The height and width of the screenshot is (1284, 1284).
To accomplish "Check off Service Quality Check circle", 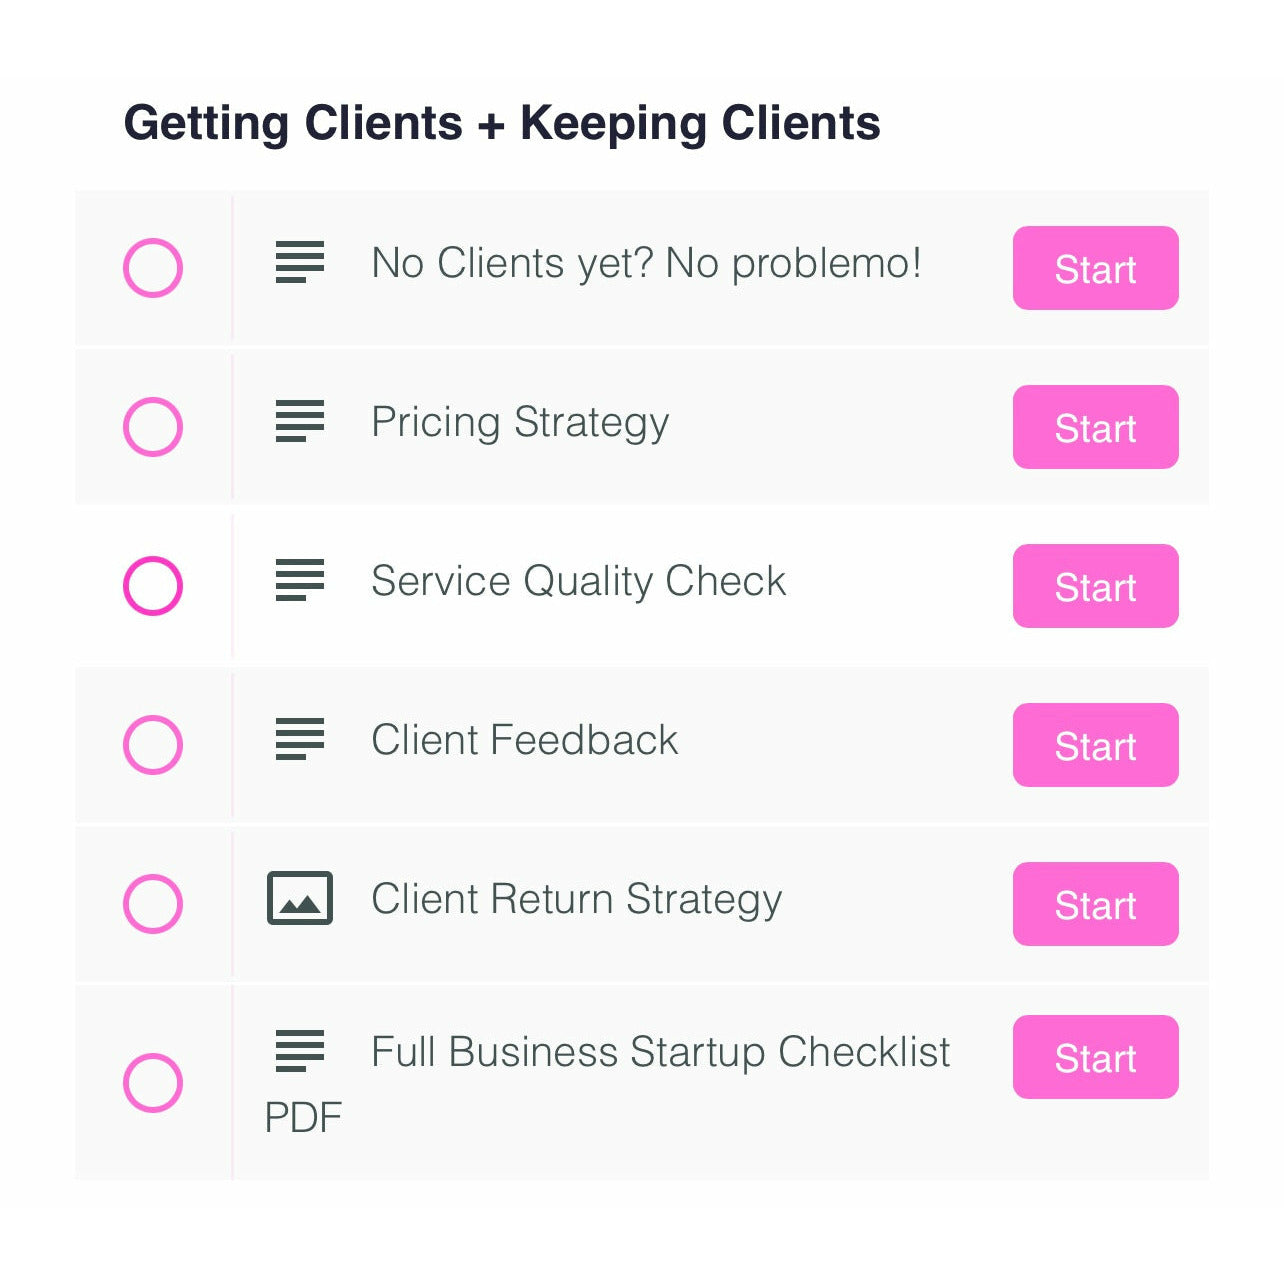I will click(x=153, y=586).
